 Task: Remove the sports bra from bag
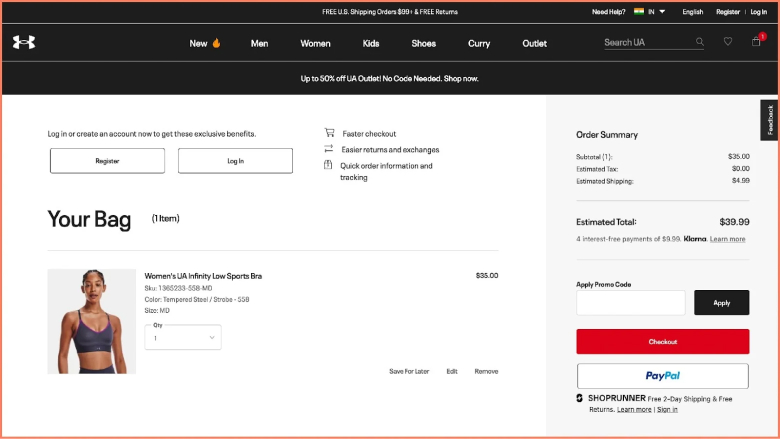(x=486, y=371)
